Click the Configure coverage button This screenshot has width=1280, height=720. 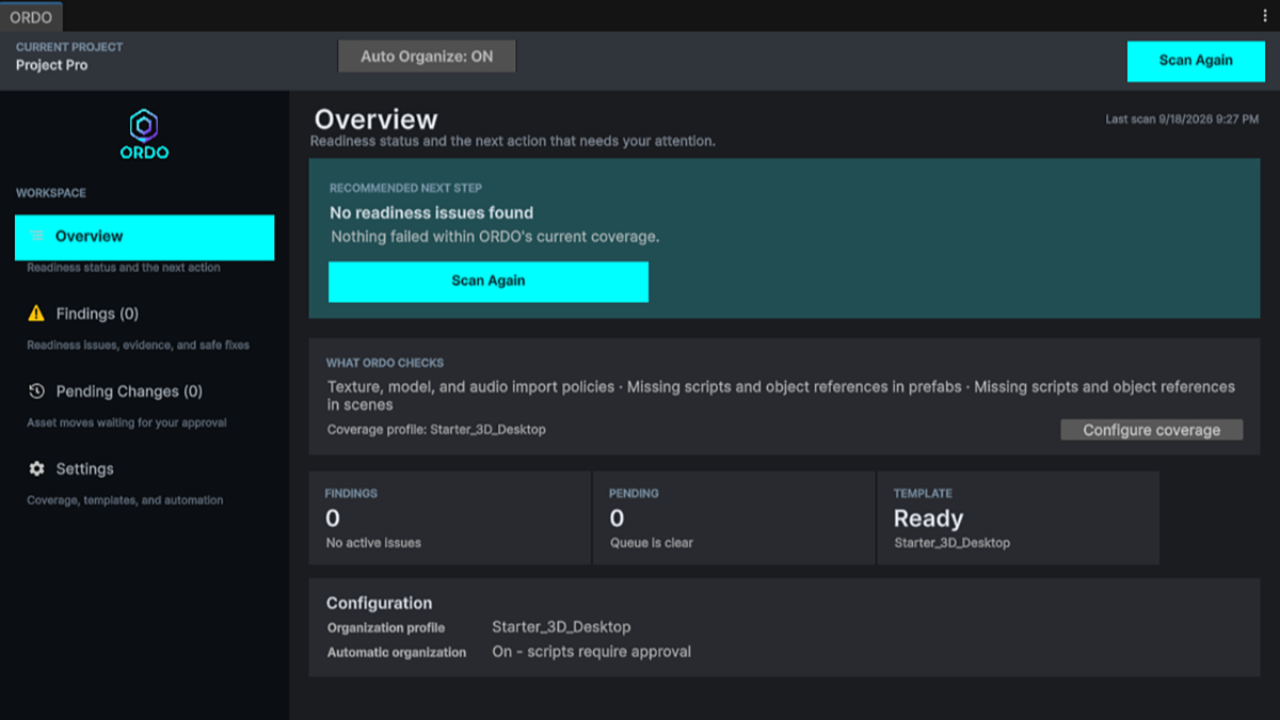click(x=1151, y=430)
